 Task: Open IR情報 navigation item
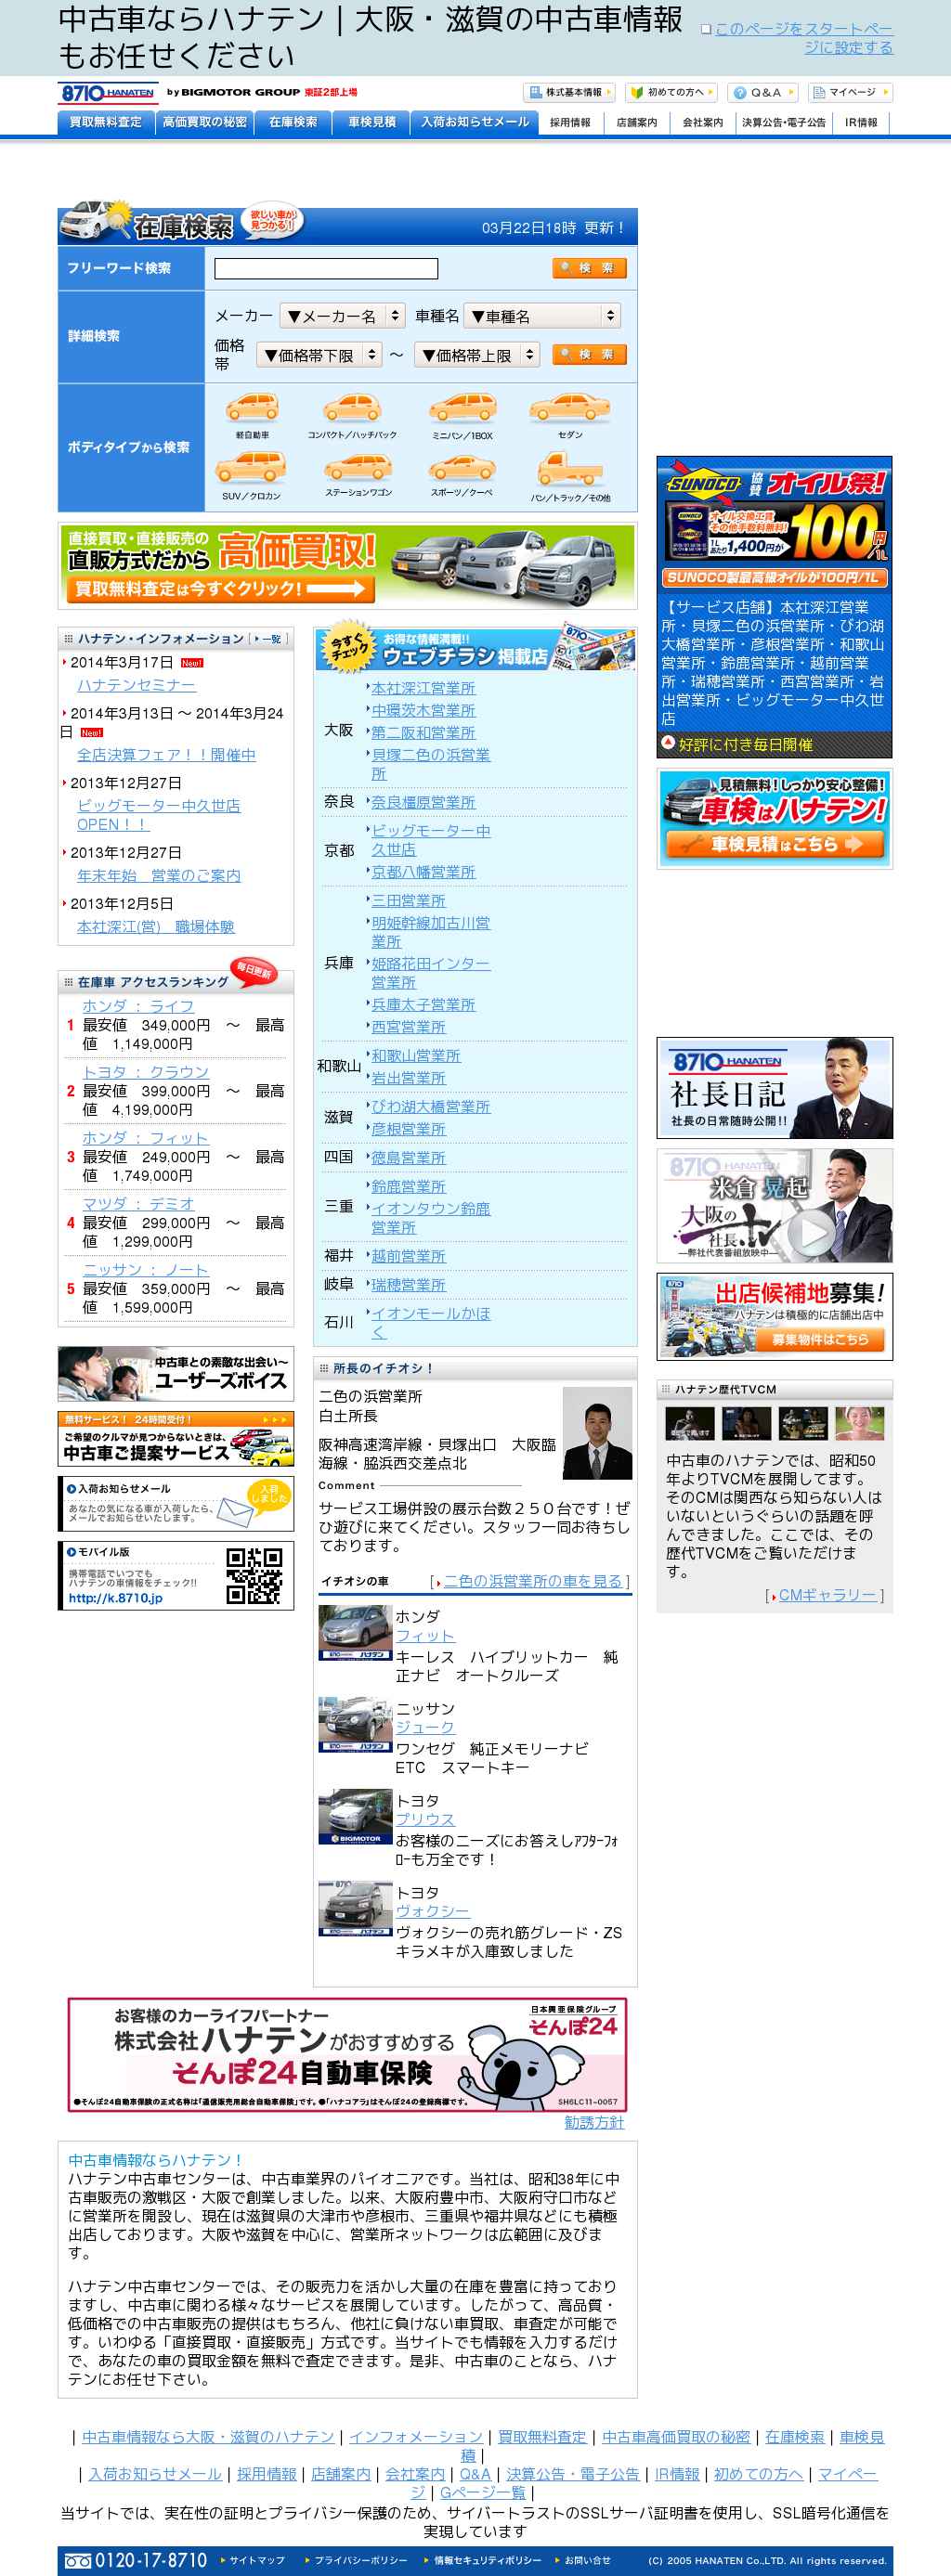coord(861,123)
